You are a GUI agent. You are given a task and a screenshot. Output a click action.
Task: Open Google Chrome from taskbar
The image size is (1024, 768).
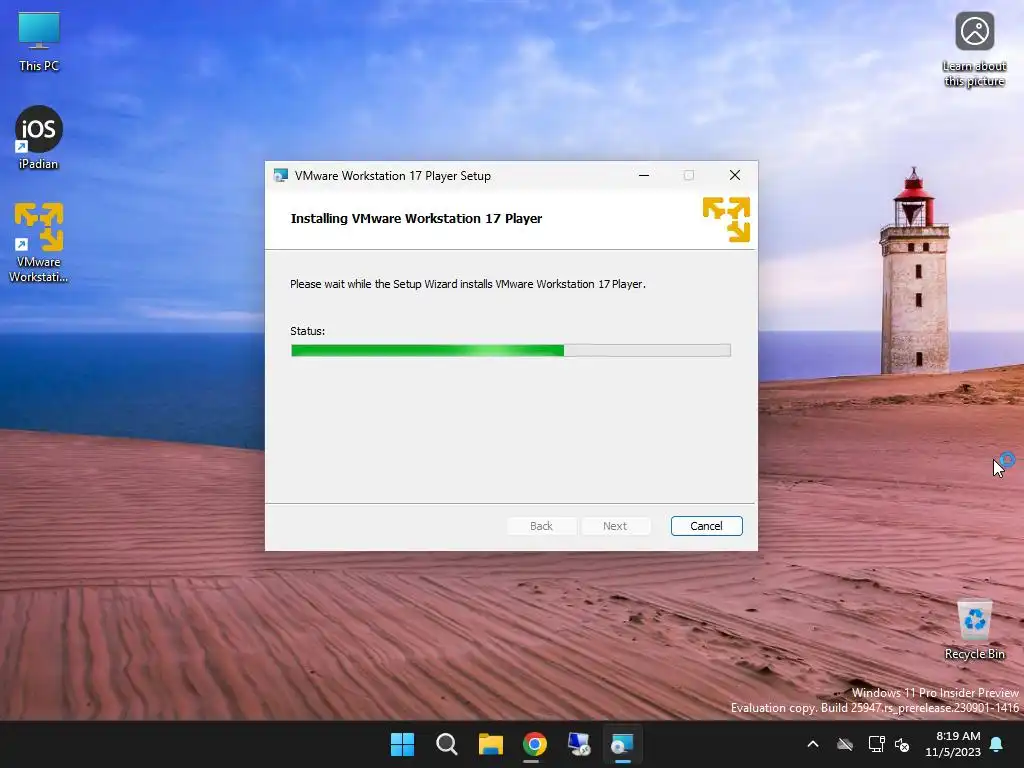(534, 744)
